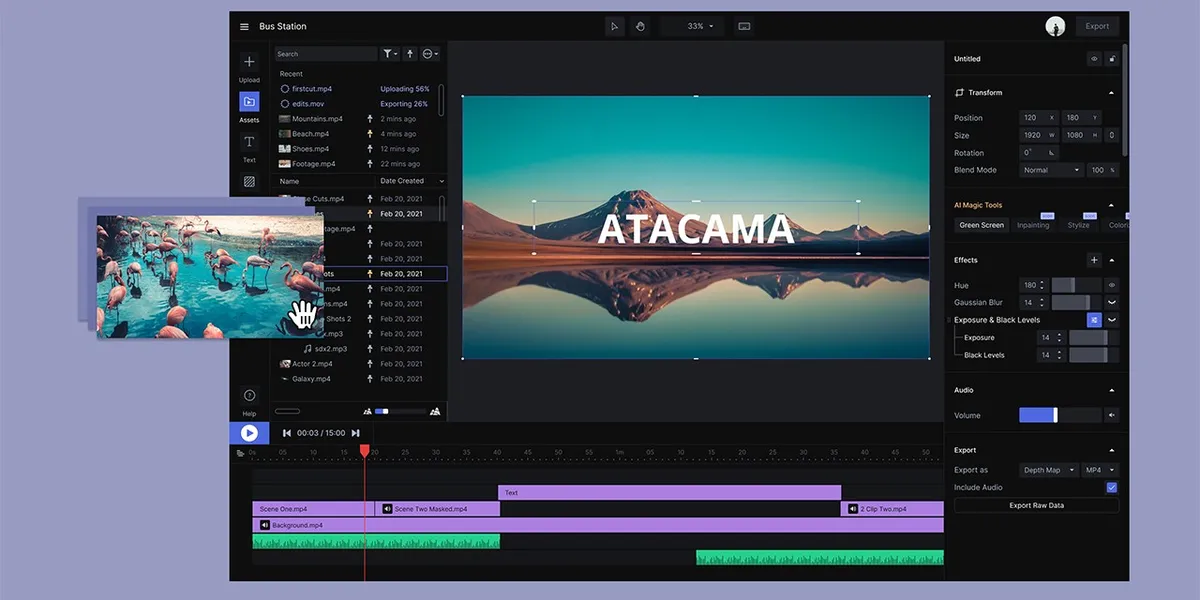Screen dimensions: 1200x600
Task: Skip to next frame in timeline controls
Action: click(355, 433)
